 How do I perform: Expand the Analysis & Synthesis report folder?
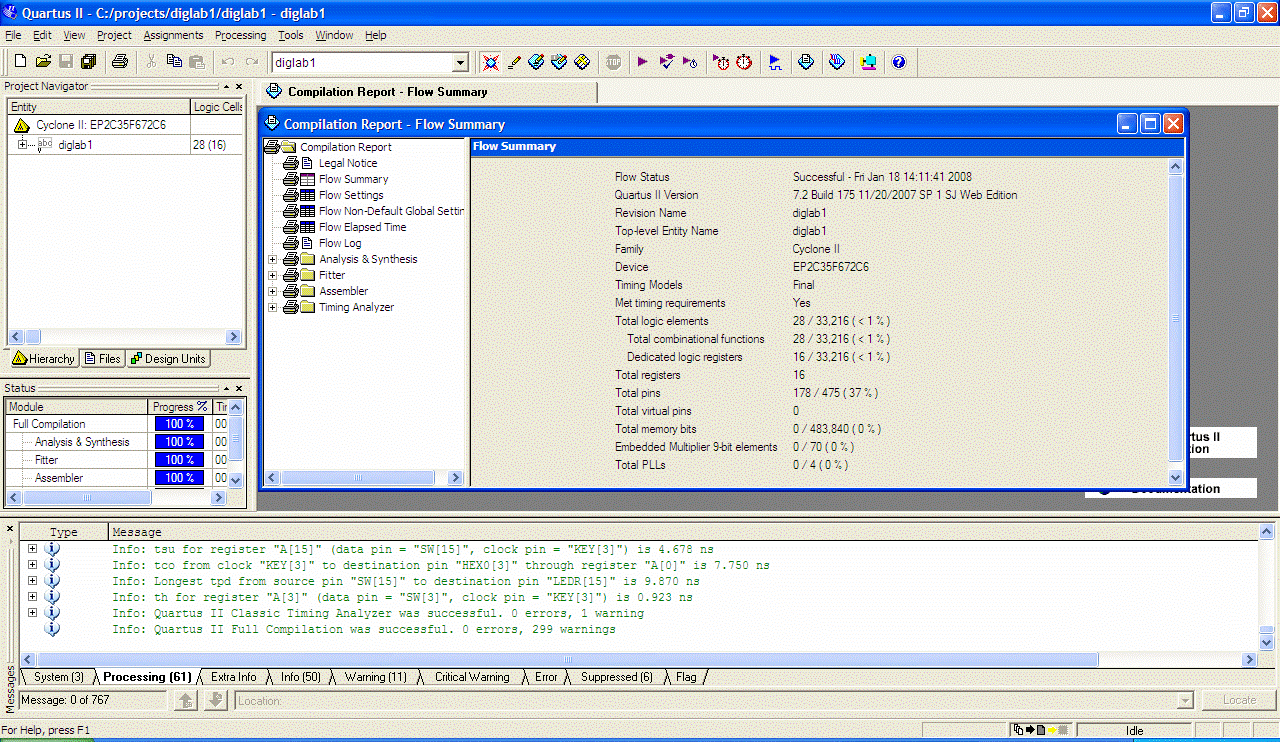point(272,258)
